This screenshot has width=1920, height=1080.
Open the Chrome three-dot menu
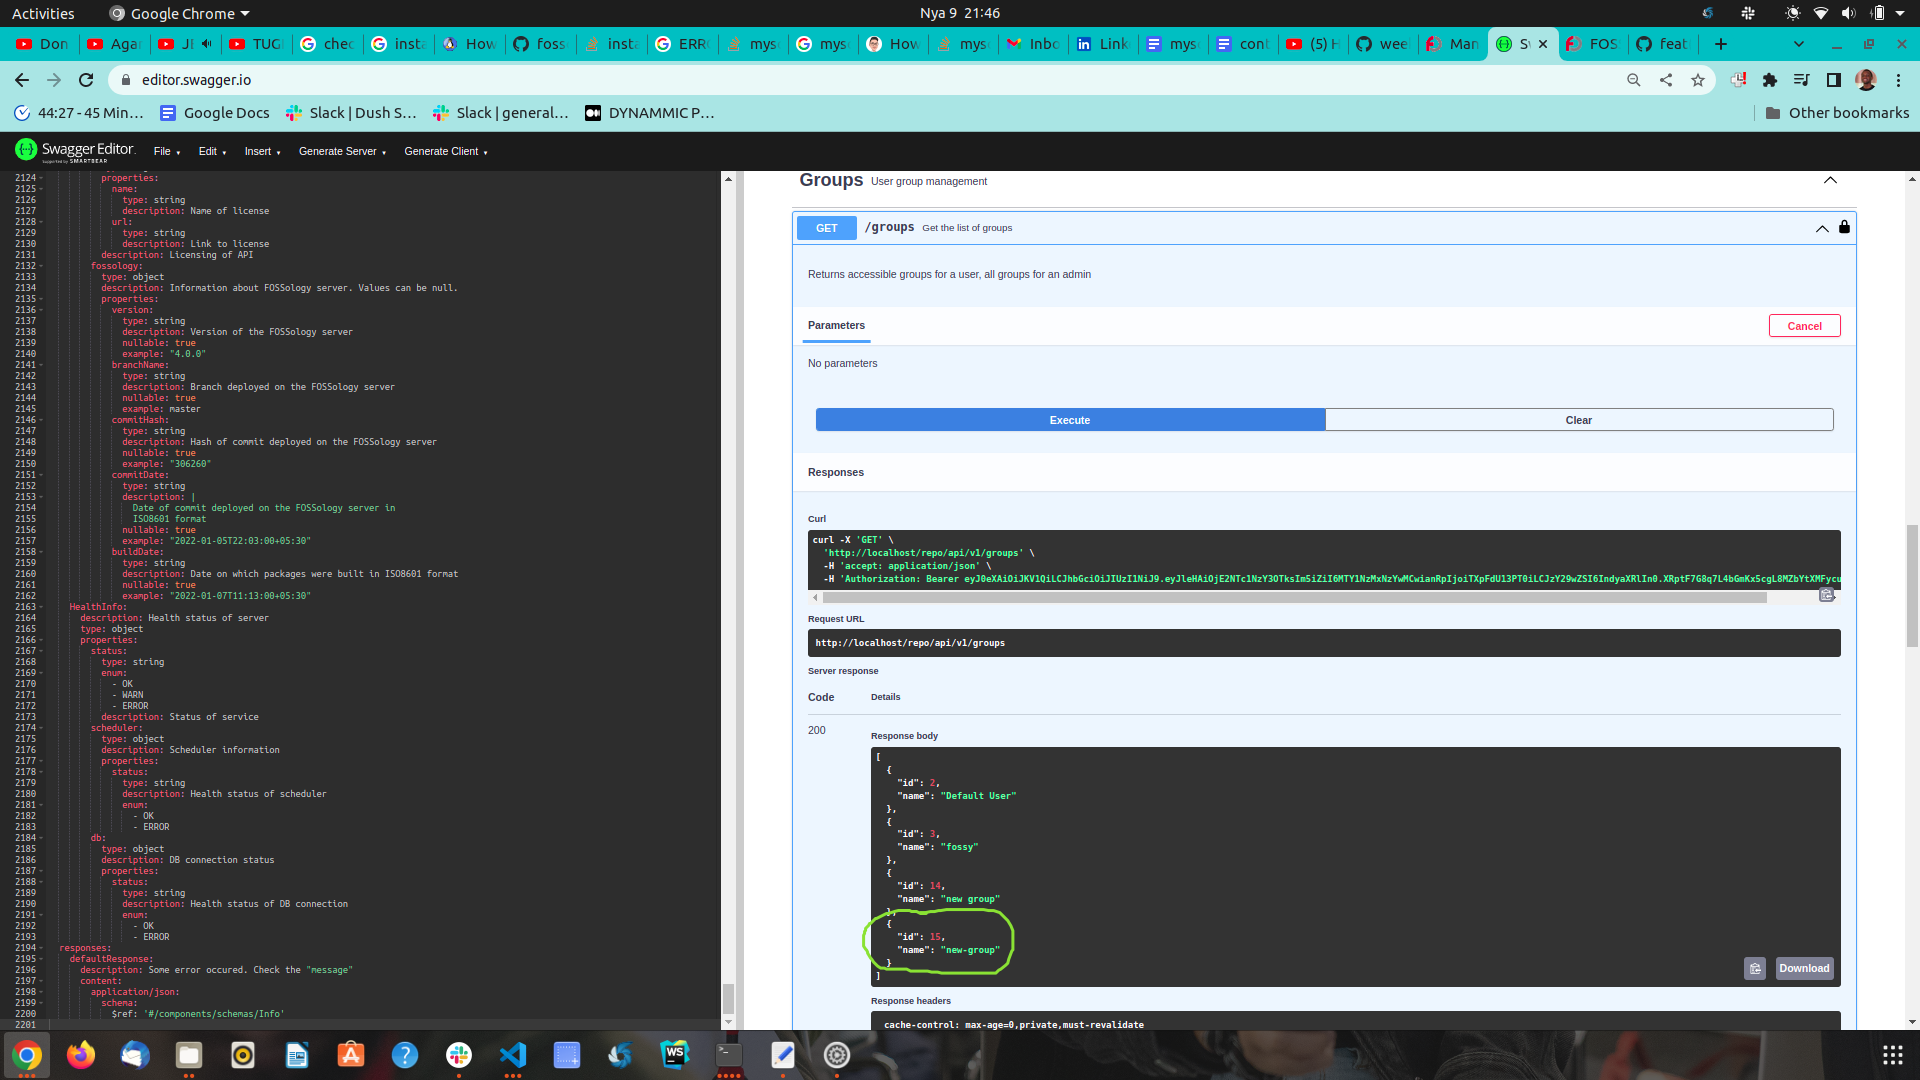(1898, 80)
